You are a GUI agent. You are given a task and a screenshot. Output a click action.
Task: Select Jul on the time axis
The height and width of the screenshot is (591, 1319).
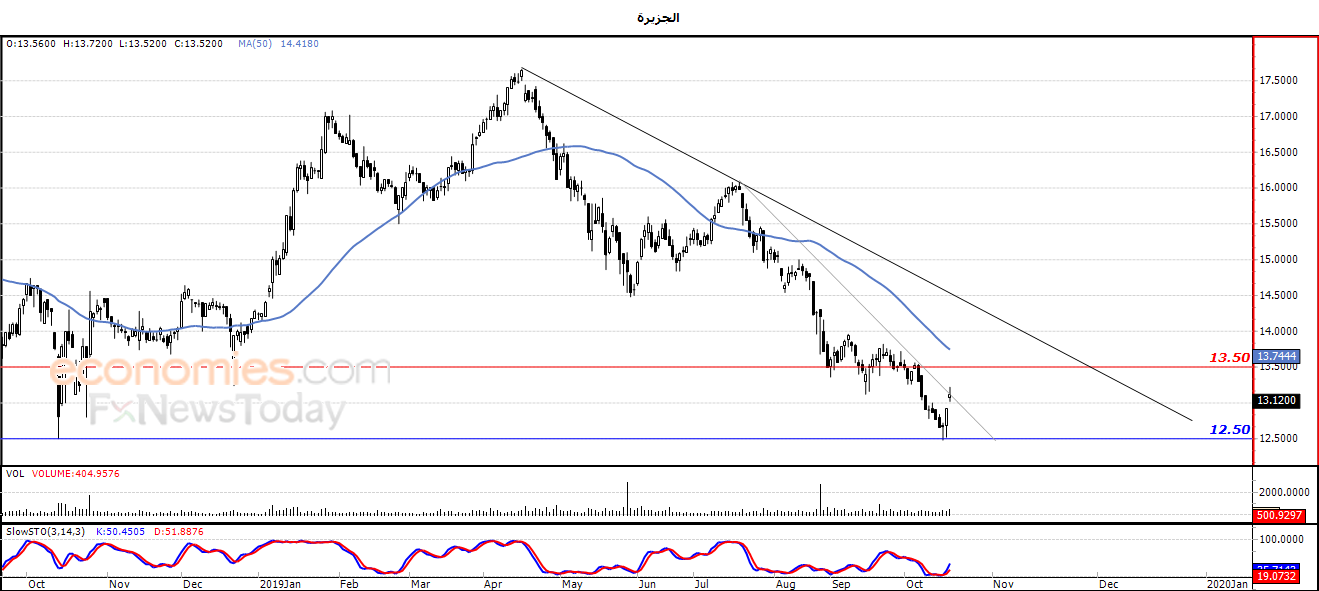click(703, 583)
